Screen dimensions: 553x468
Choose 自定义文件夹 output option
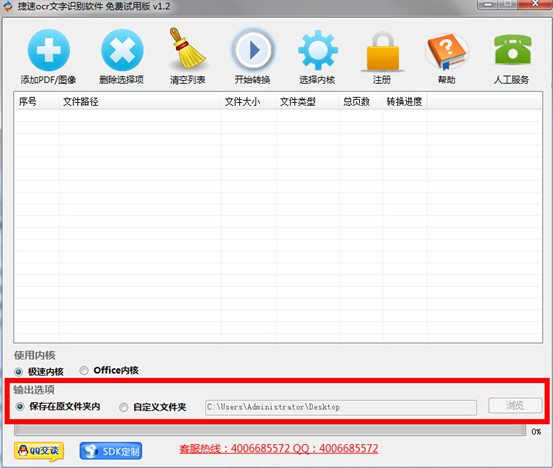[123, 407]
